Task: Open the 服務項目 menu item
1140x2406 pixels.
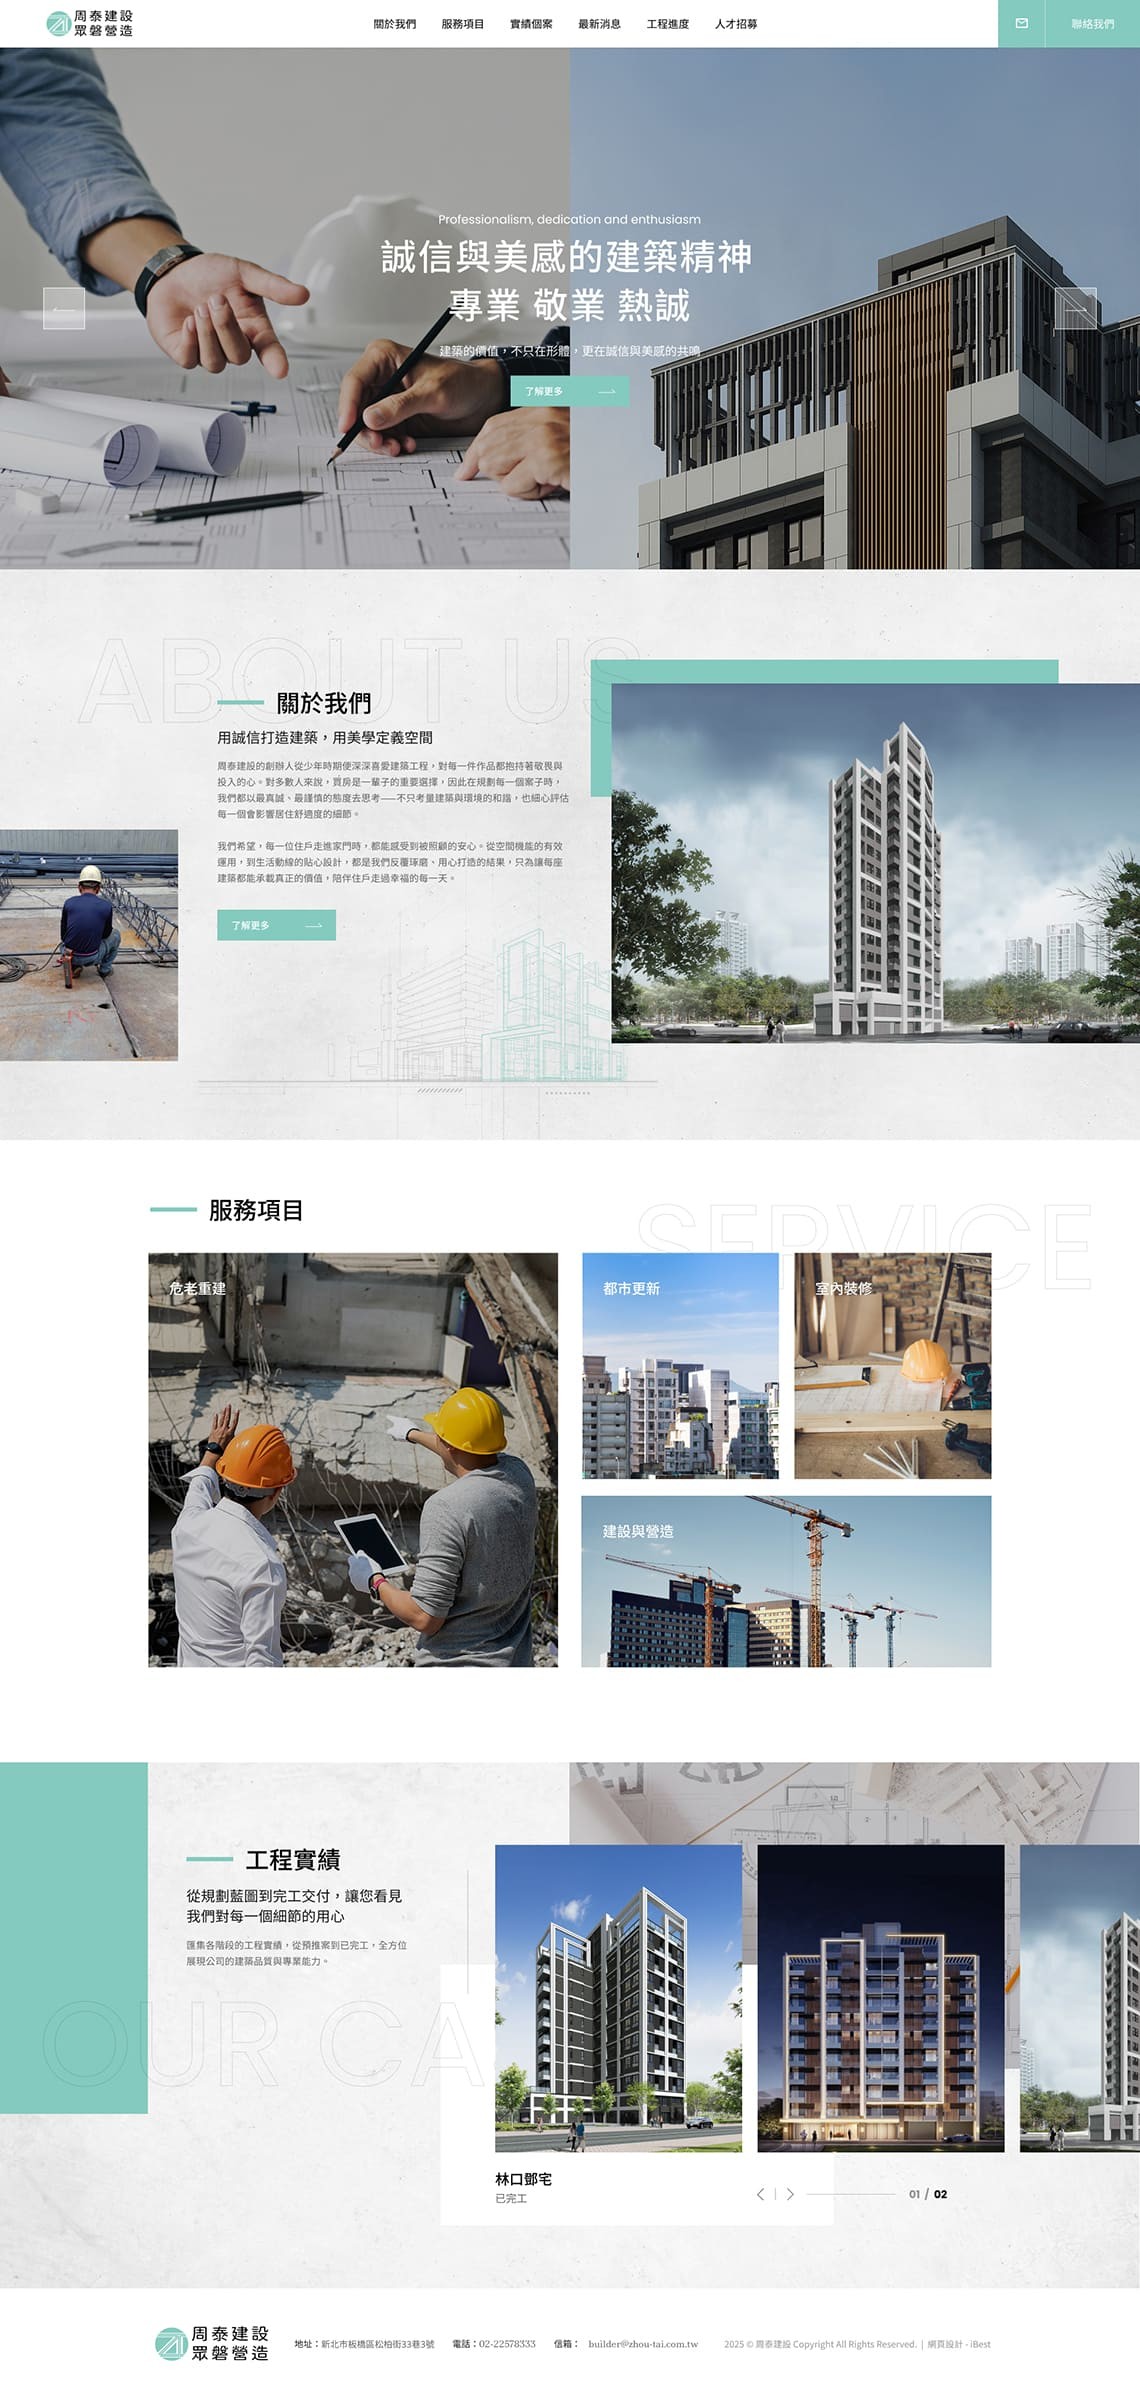Action: coord(462,24)
